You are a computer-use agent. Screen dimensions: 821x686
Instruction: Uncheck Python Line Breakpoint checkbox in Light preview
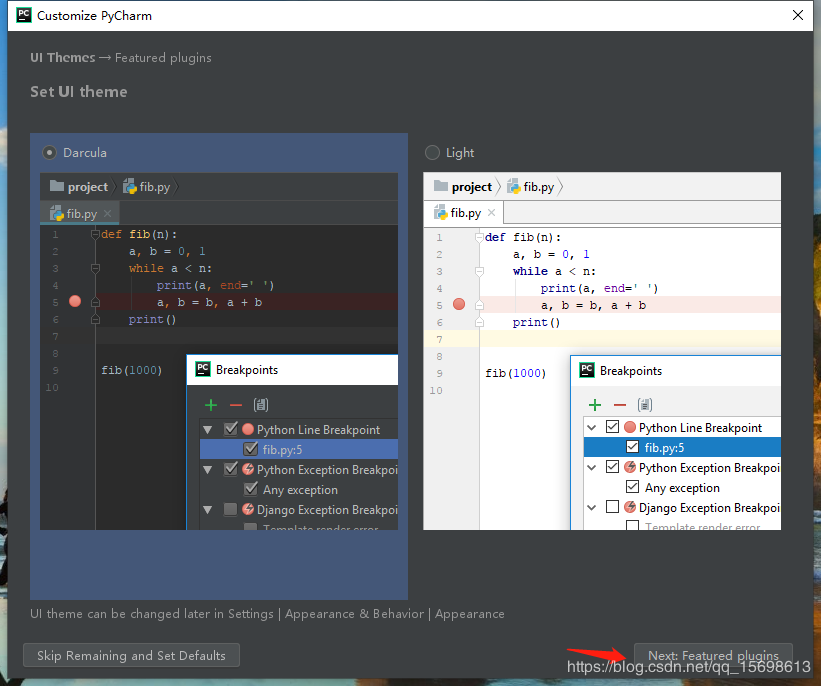point(612,427)
